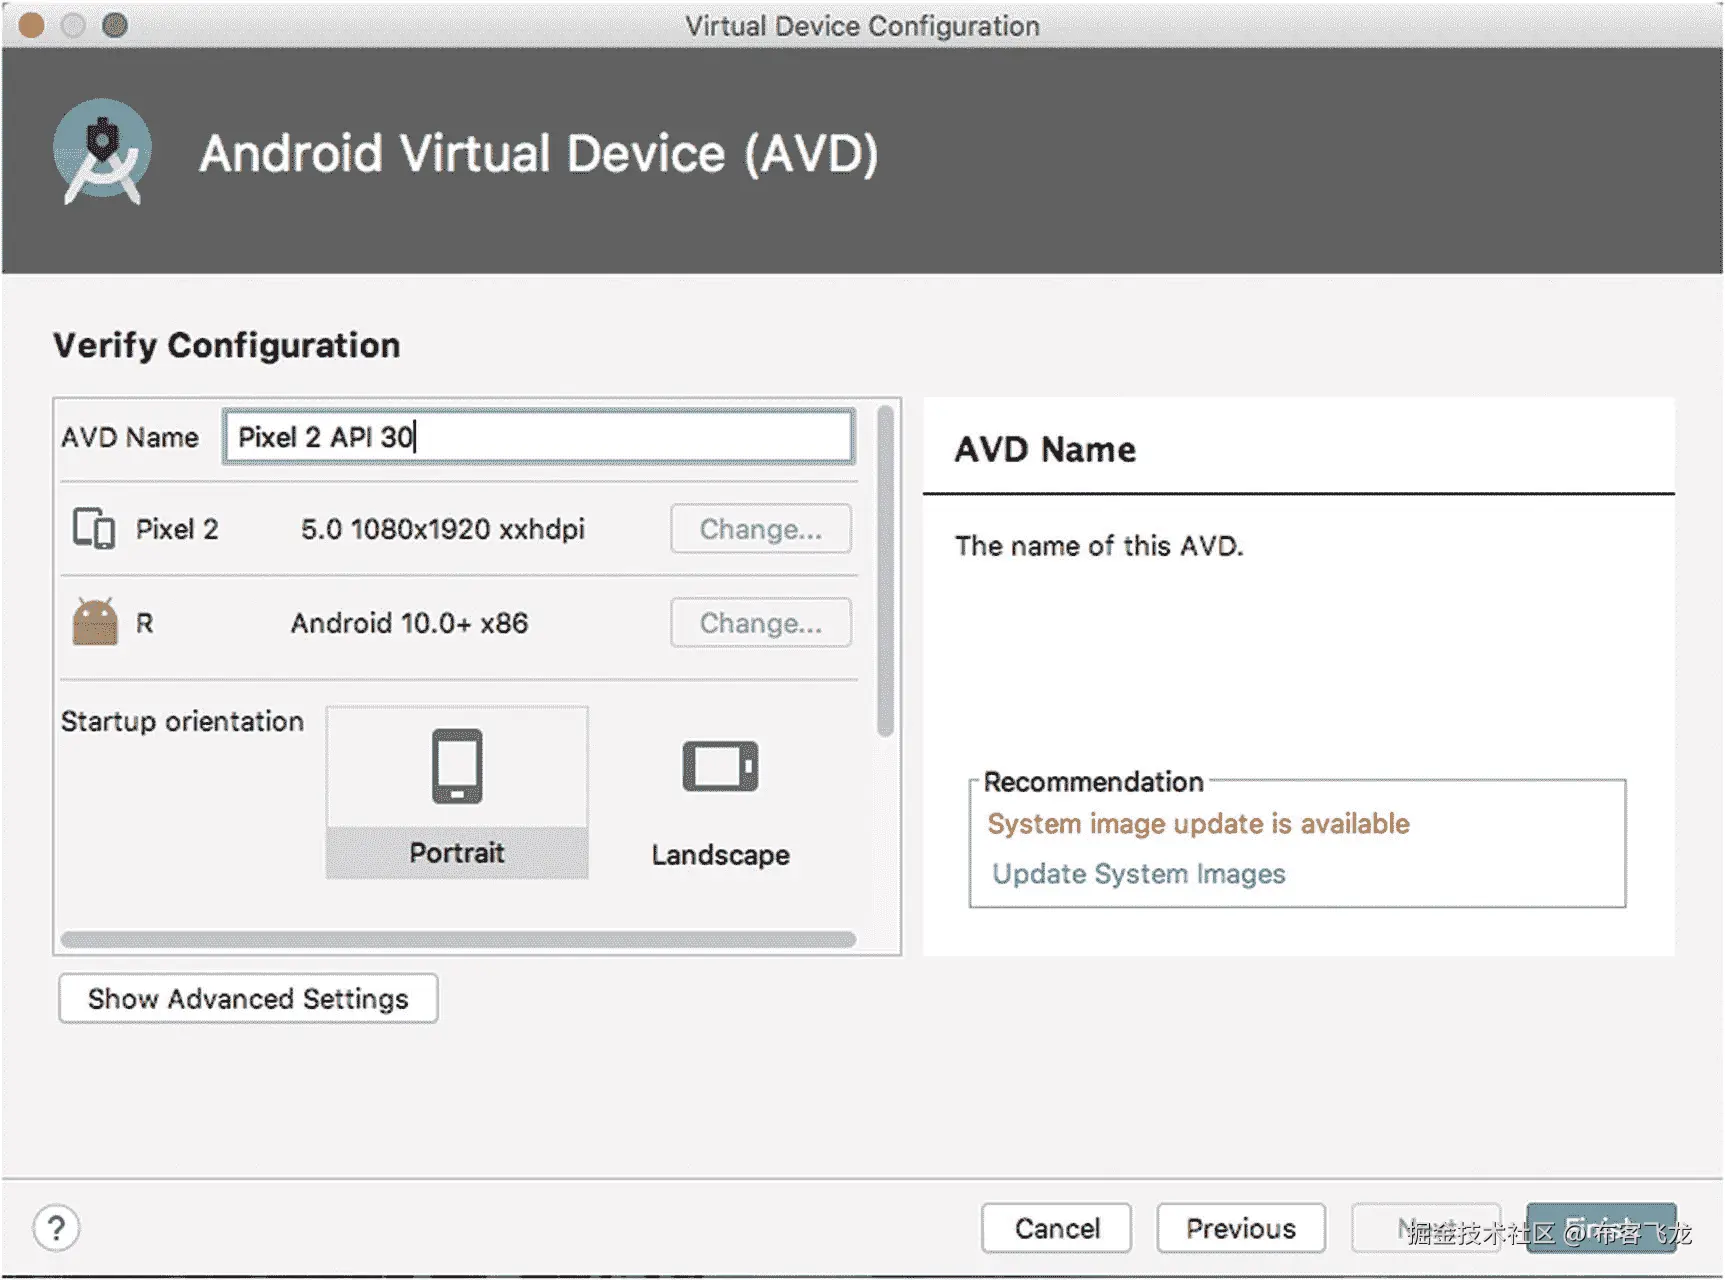Click the landscape phone icon
1725x1280 pixels.
(x=720, y=766)
